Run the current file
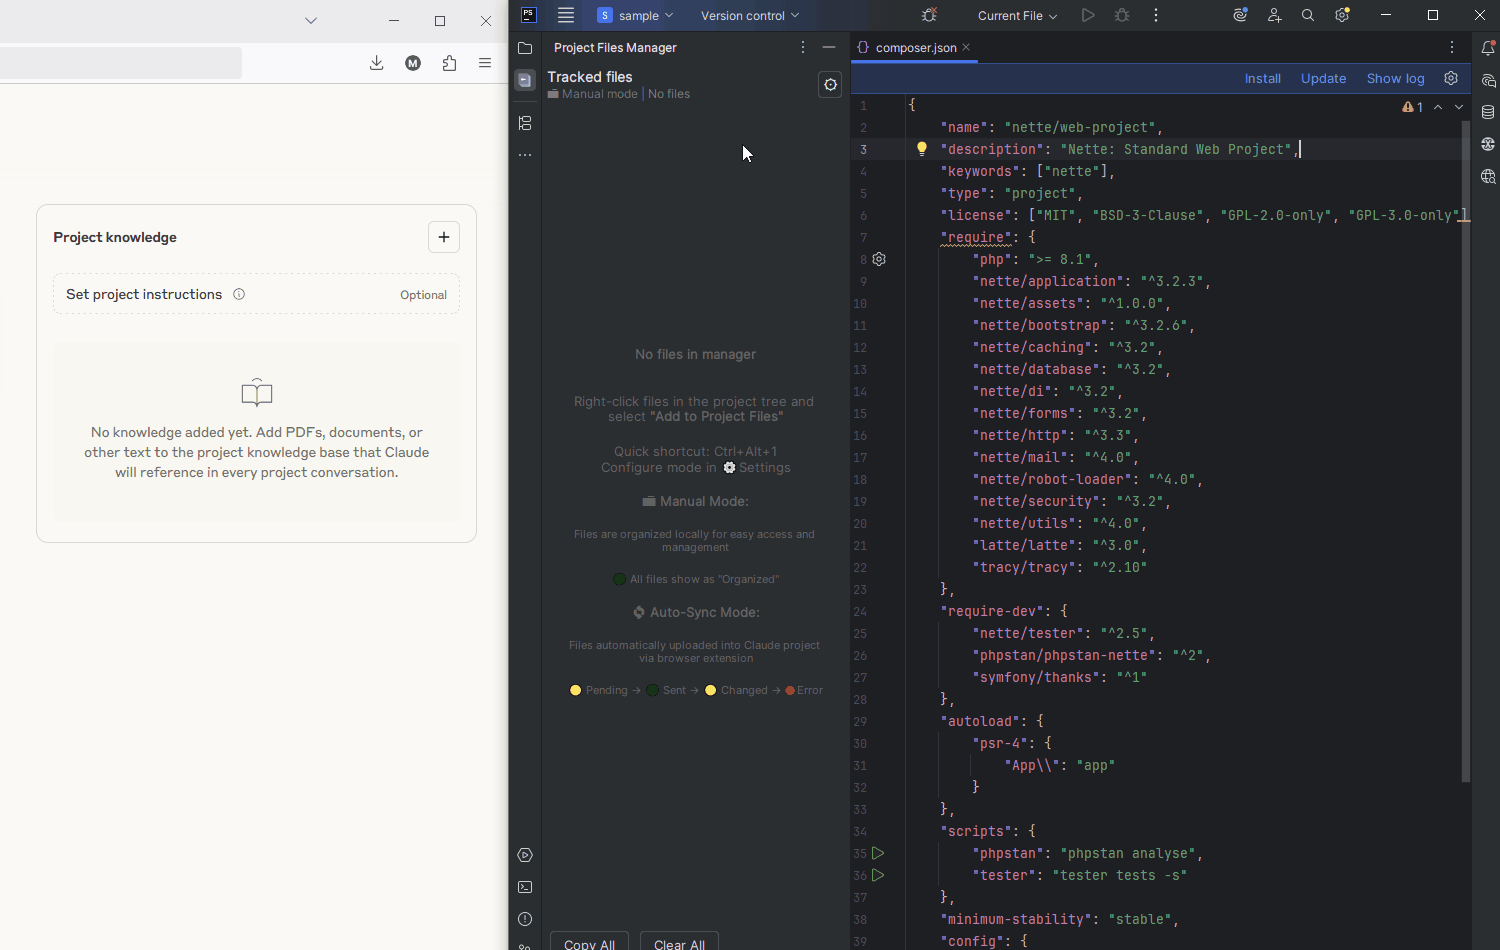Screen dimensions: 1500x950 [1088, 15]
